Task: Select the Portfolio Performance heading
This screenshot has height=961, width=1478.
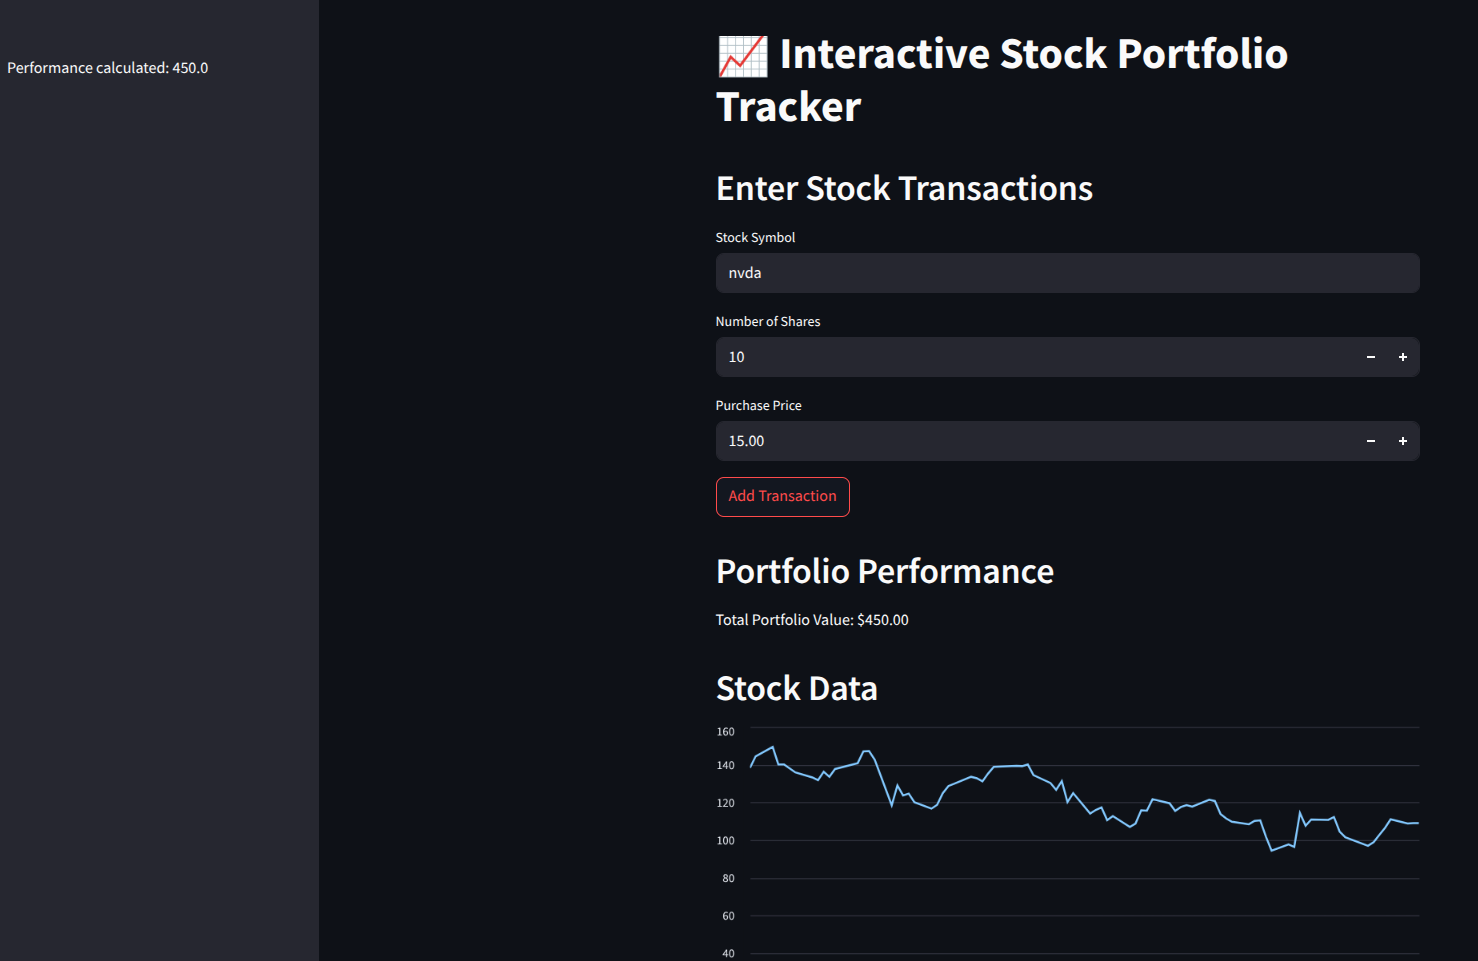Action: click(885, 572)
